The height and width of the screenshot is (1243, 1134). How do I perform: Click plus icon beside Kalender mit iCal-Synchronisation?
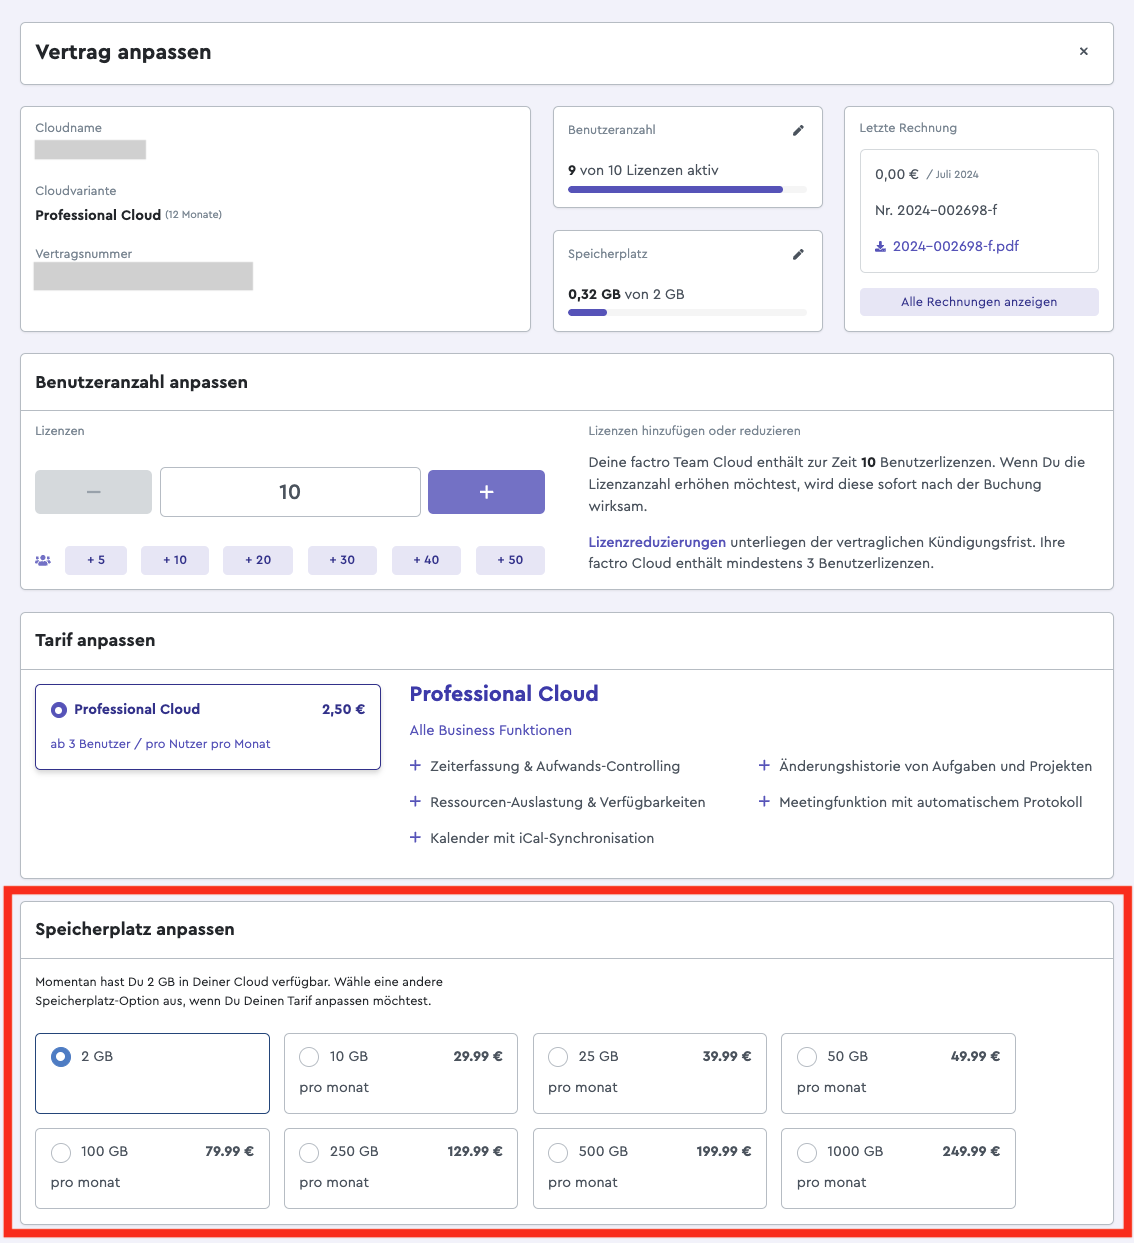point(415,837)
